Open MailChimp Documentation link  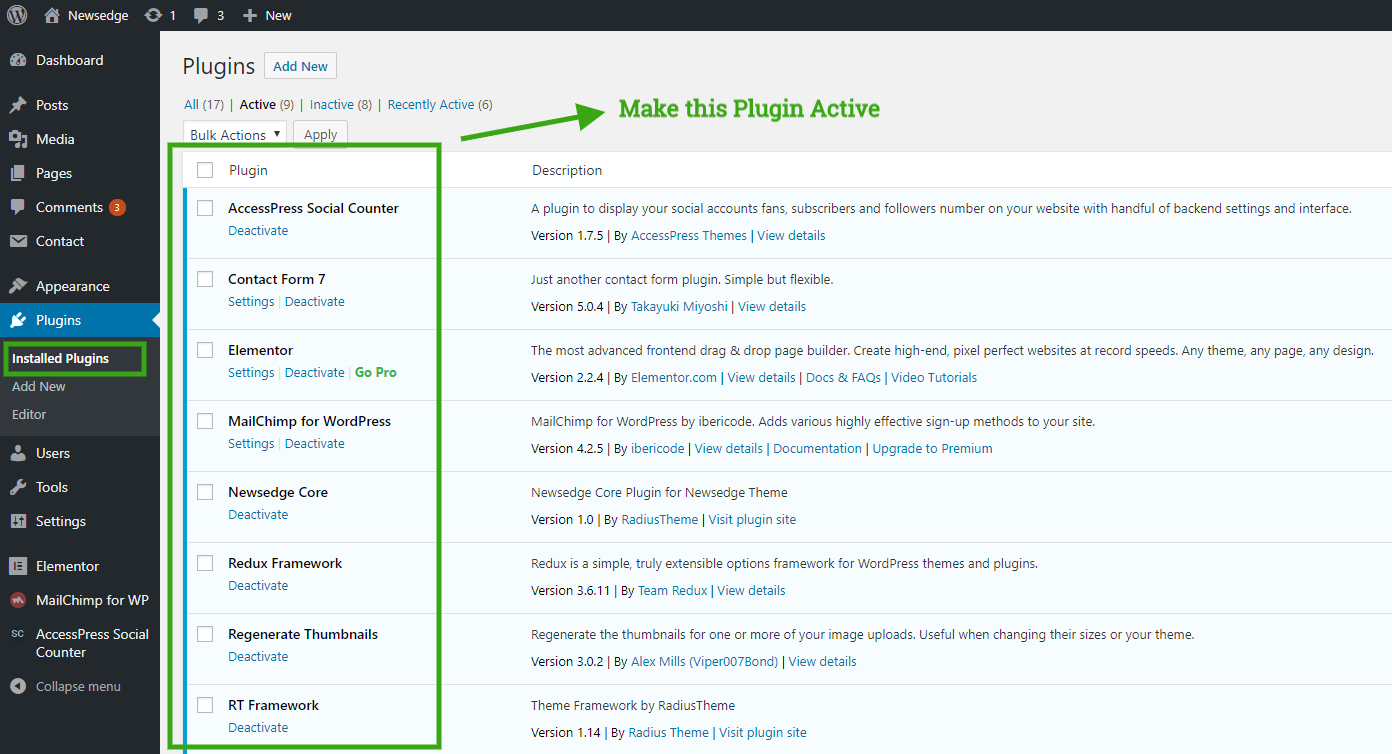(817, 448)
